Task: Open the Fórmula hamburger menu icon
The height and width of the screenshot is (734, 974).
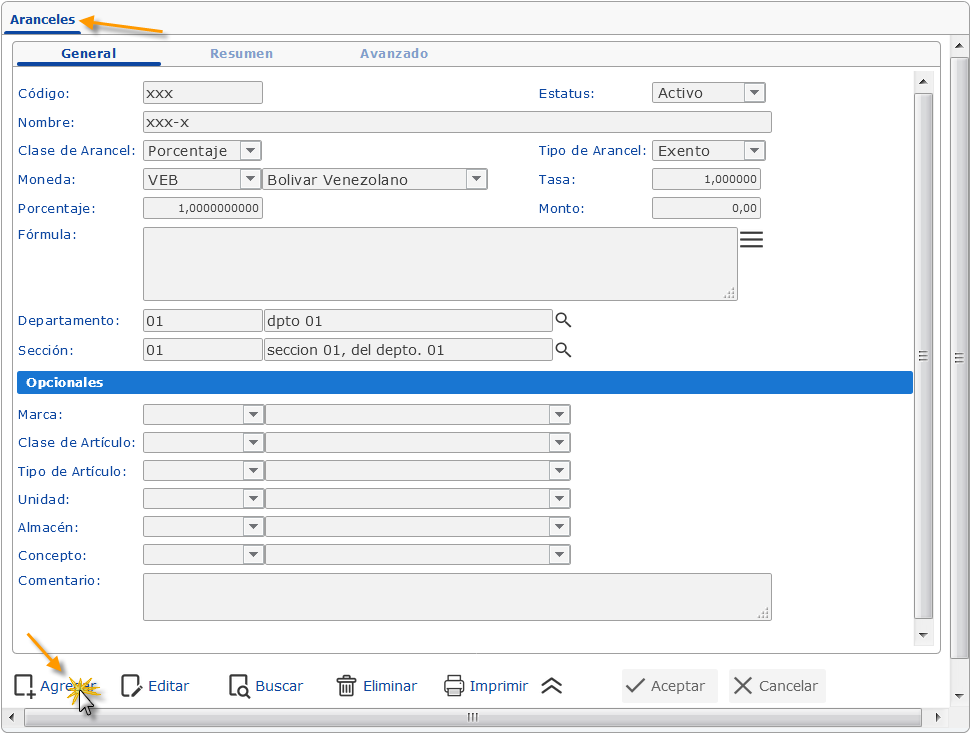Action: point(751,240)
